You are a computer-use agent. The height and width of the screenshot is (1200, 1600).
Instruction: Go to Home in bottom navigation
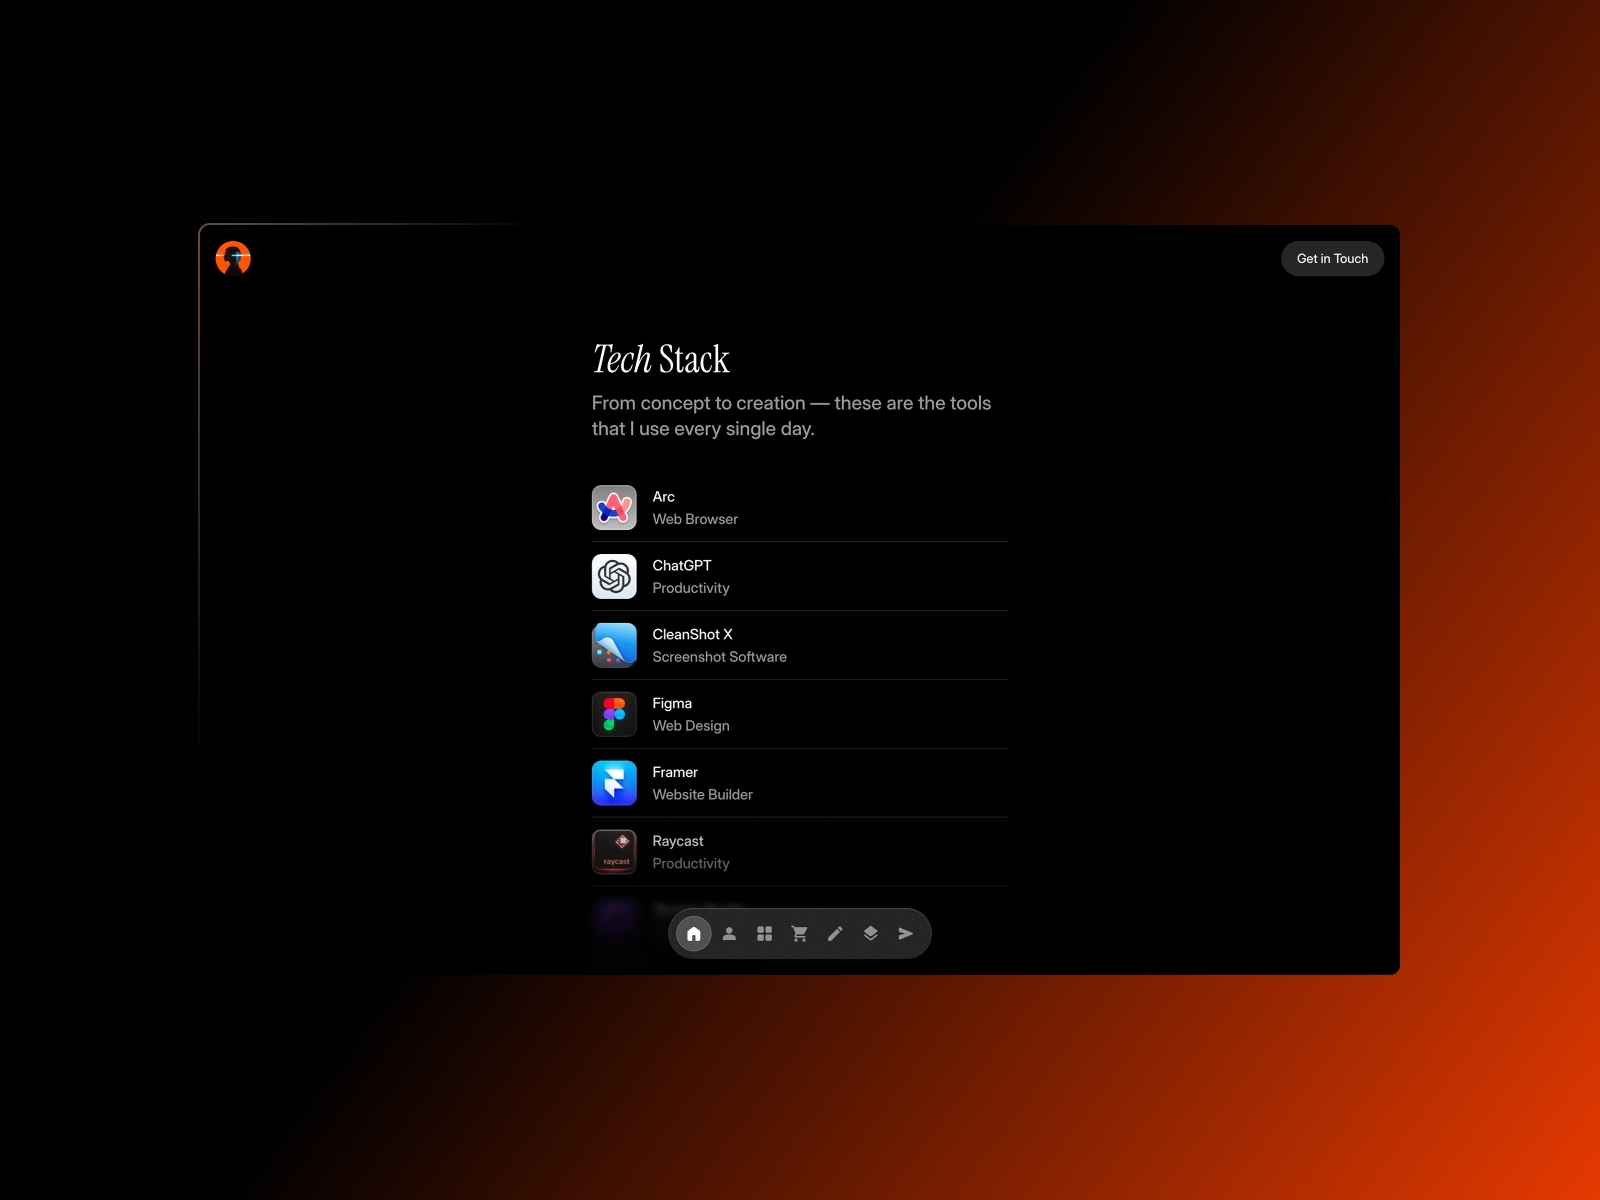694,934
